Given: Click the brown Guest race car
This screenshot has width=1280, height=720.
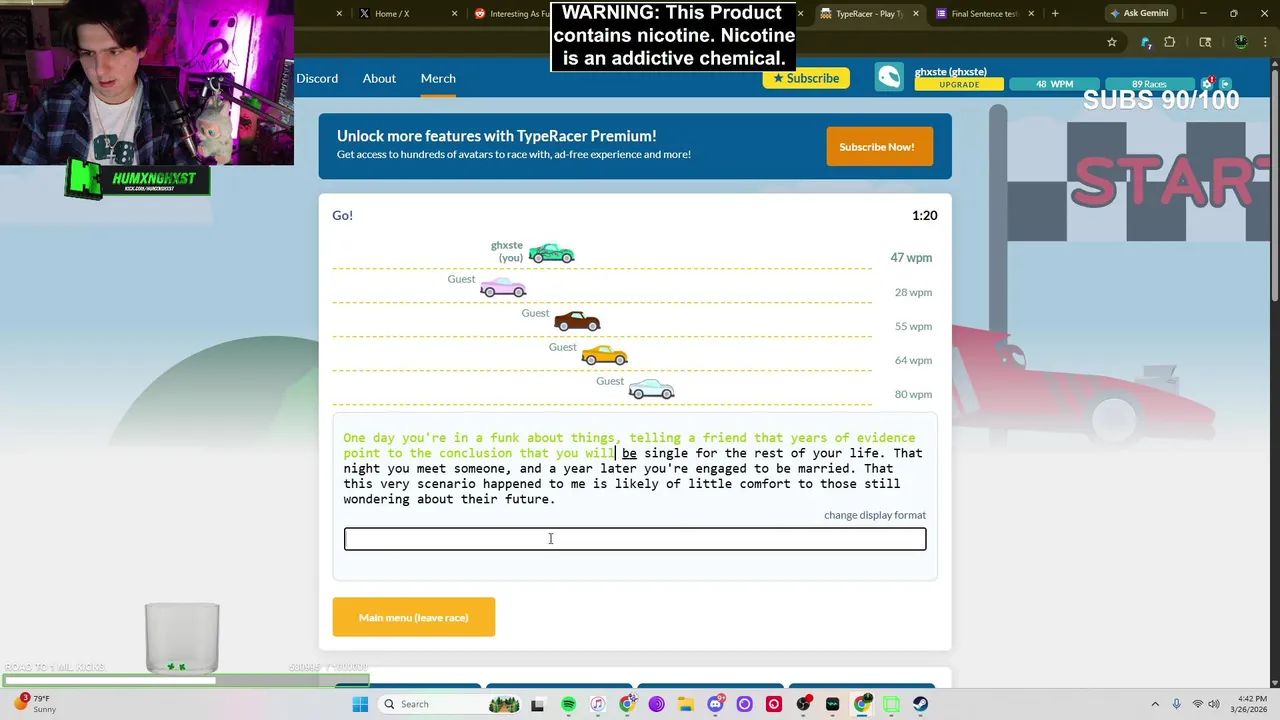Looking at the screenshot, I should [577, 322].
